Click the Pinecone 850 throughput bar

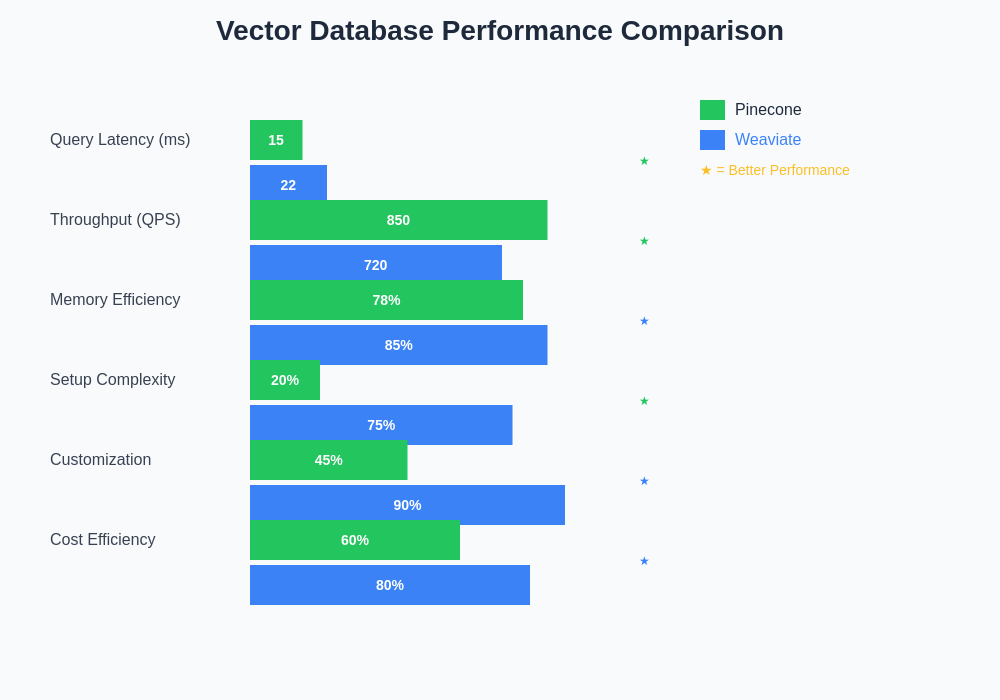tap(398, 220)
